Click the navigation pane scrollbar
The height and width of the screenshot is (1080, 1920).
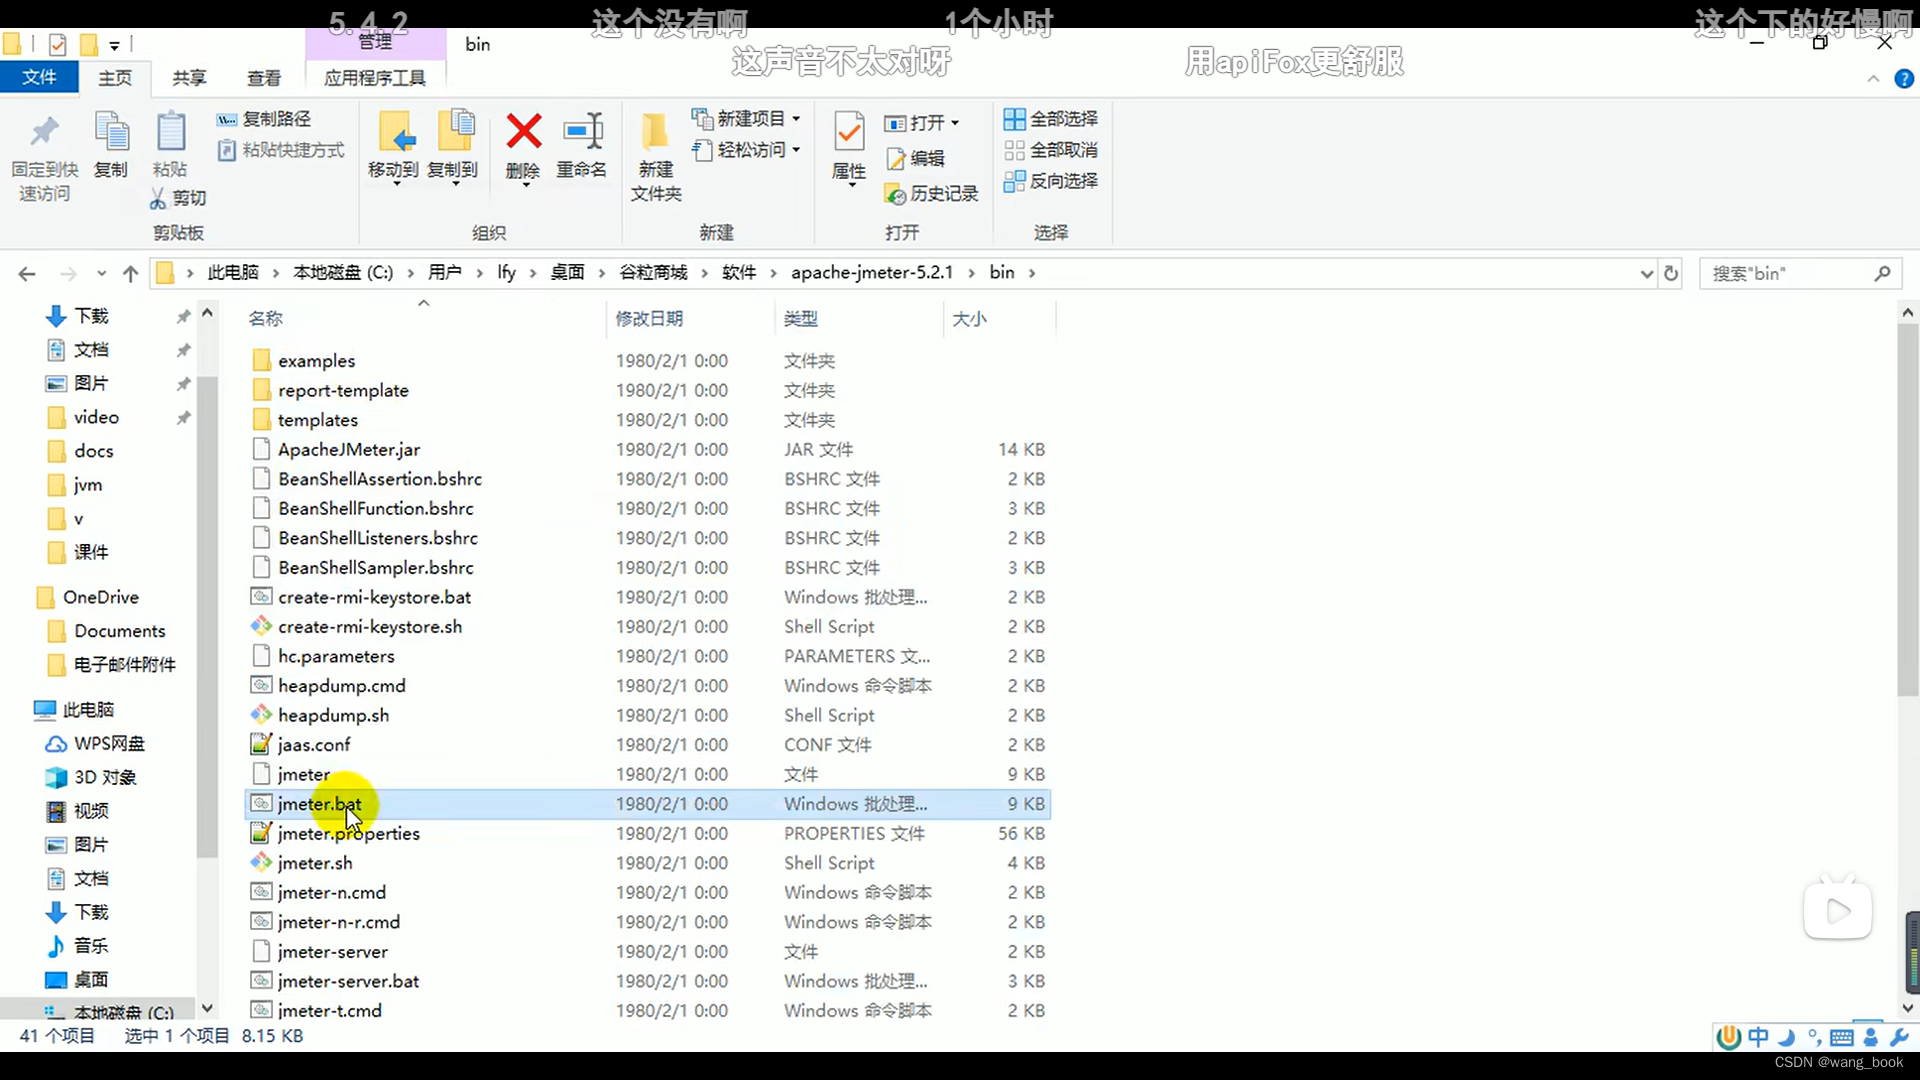[207, 615]
